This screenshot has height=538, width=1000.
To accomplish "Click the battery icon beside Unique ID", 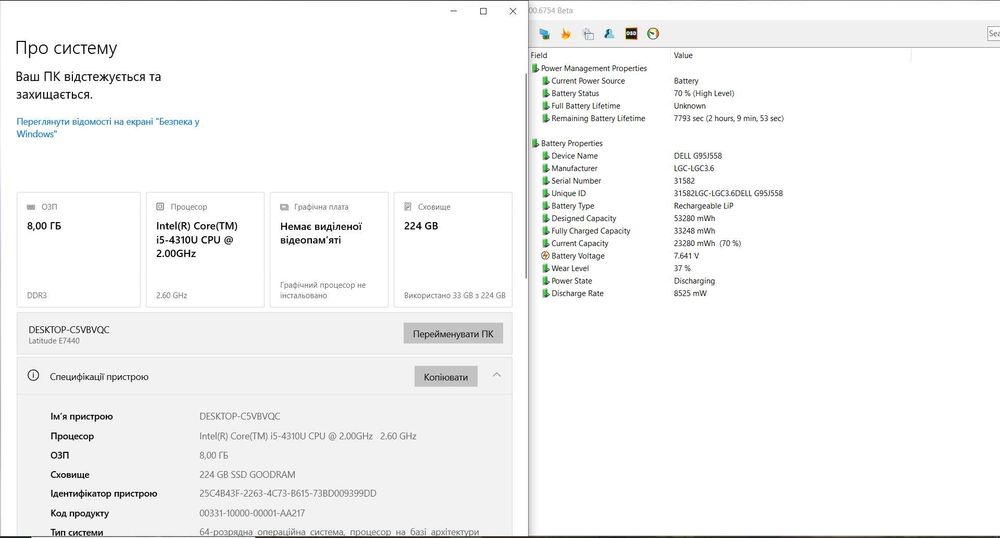I will [545, 193].
